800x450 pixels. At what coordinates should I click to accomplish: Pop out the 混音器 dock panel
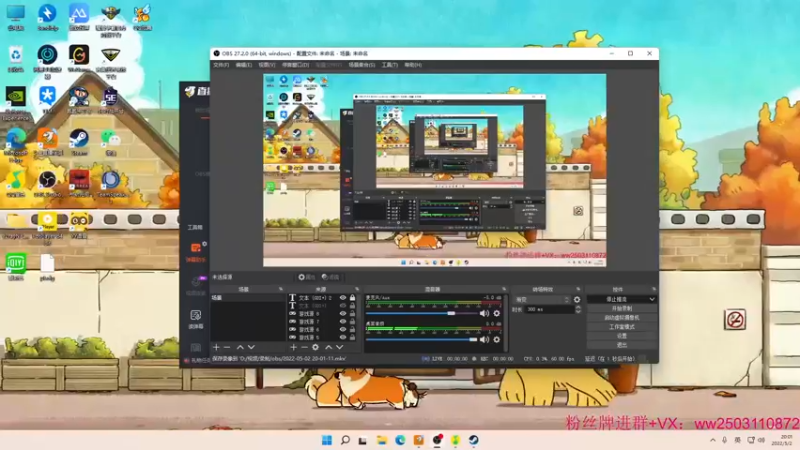click(x=504, y=289)
